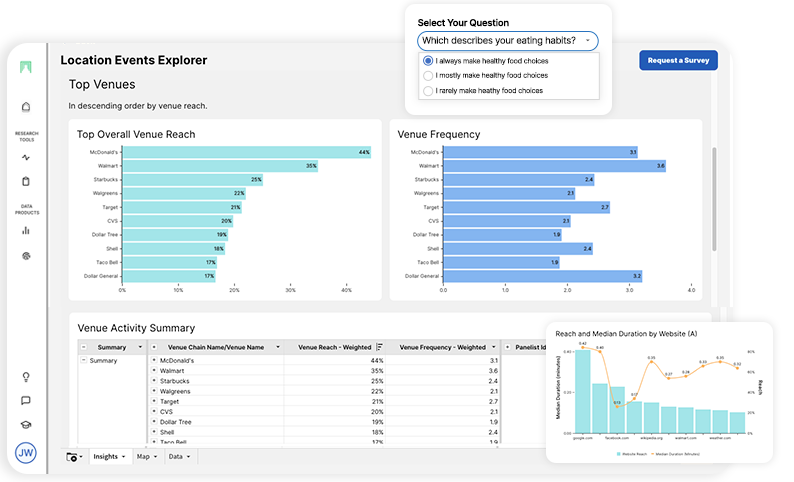Screen dimensions: 794x482
Task: Open the 'Which describes your eating habits?' dropdown
Action: 507,41
